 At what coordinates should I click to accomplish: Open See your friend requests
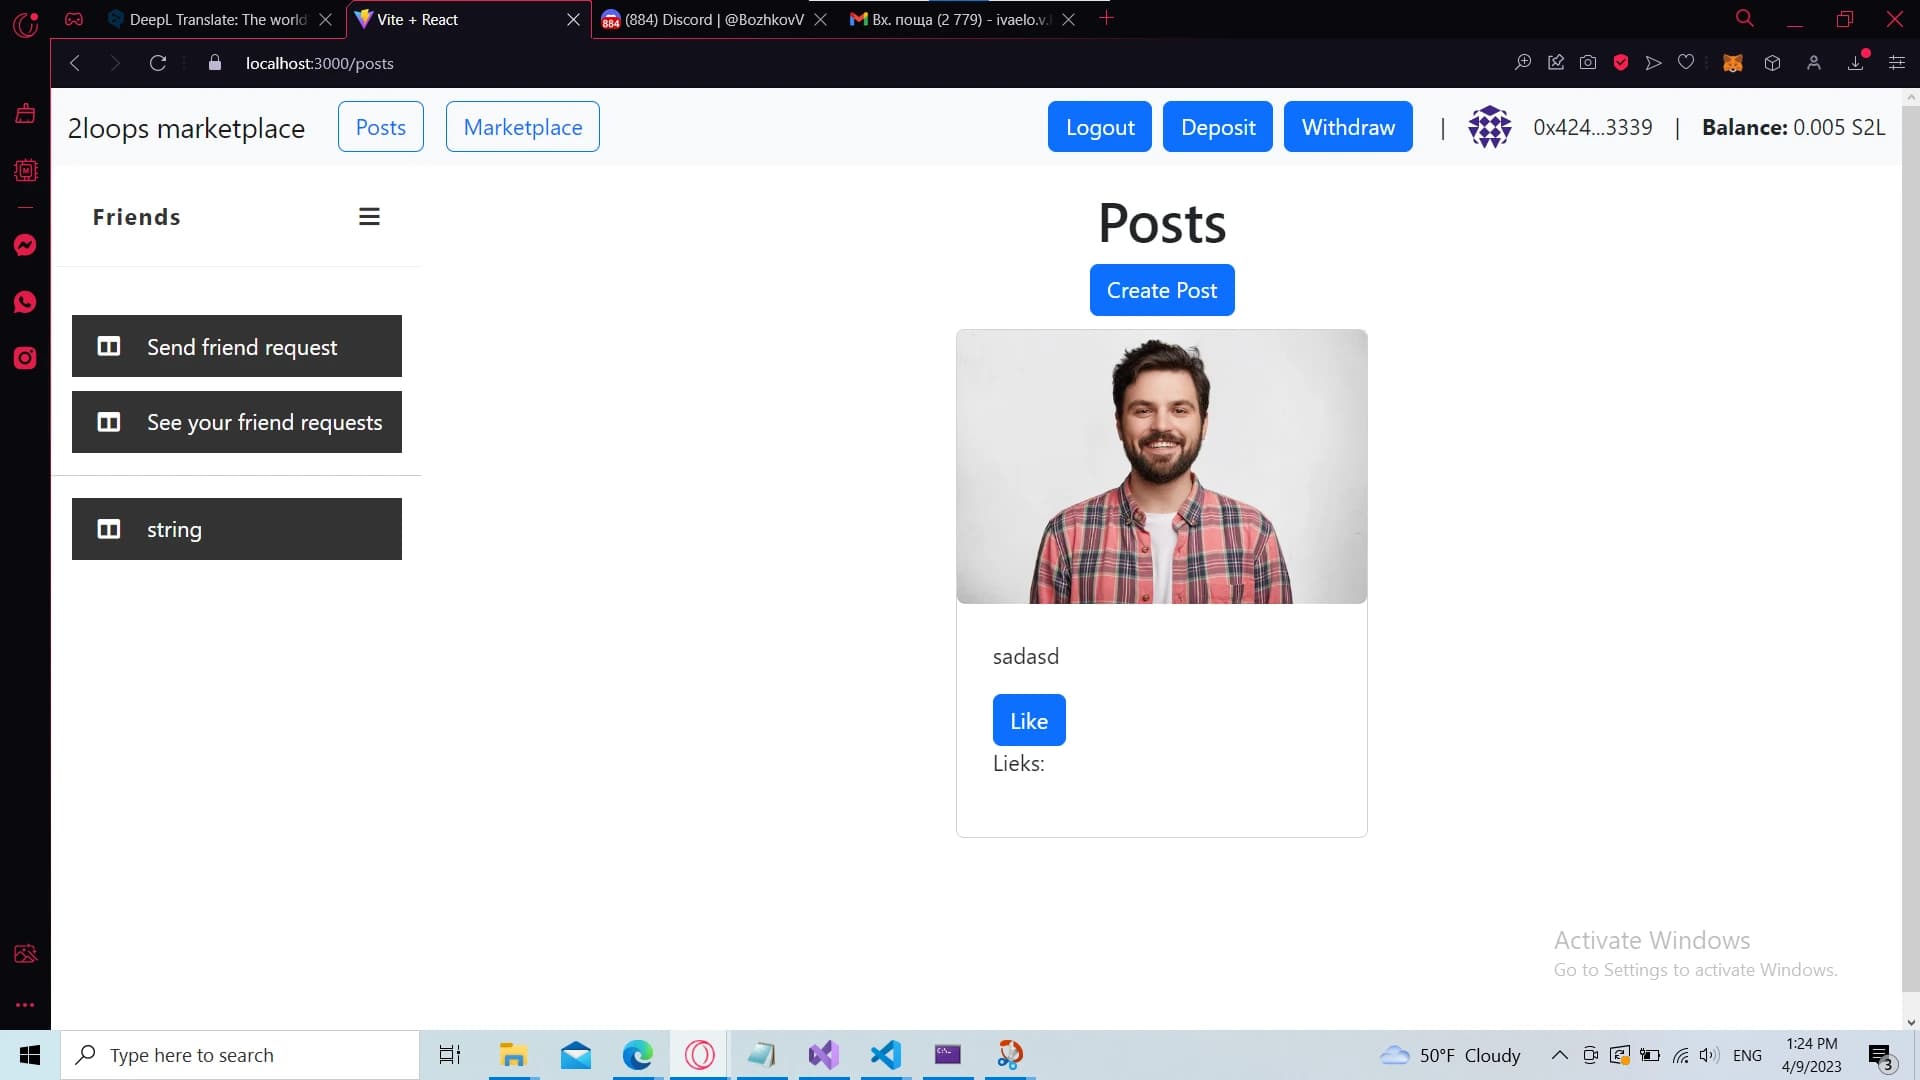click(237, 422)
